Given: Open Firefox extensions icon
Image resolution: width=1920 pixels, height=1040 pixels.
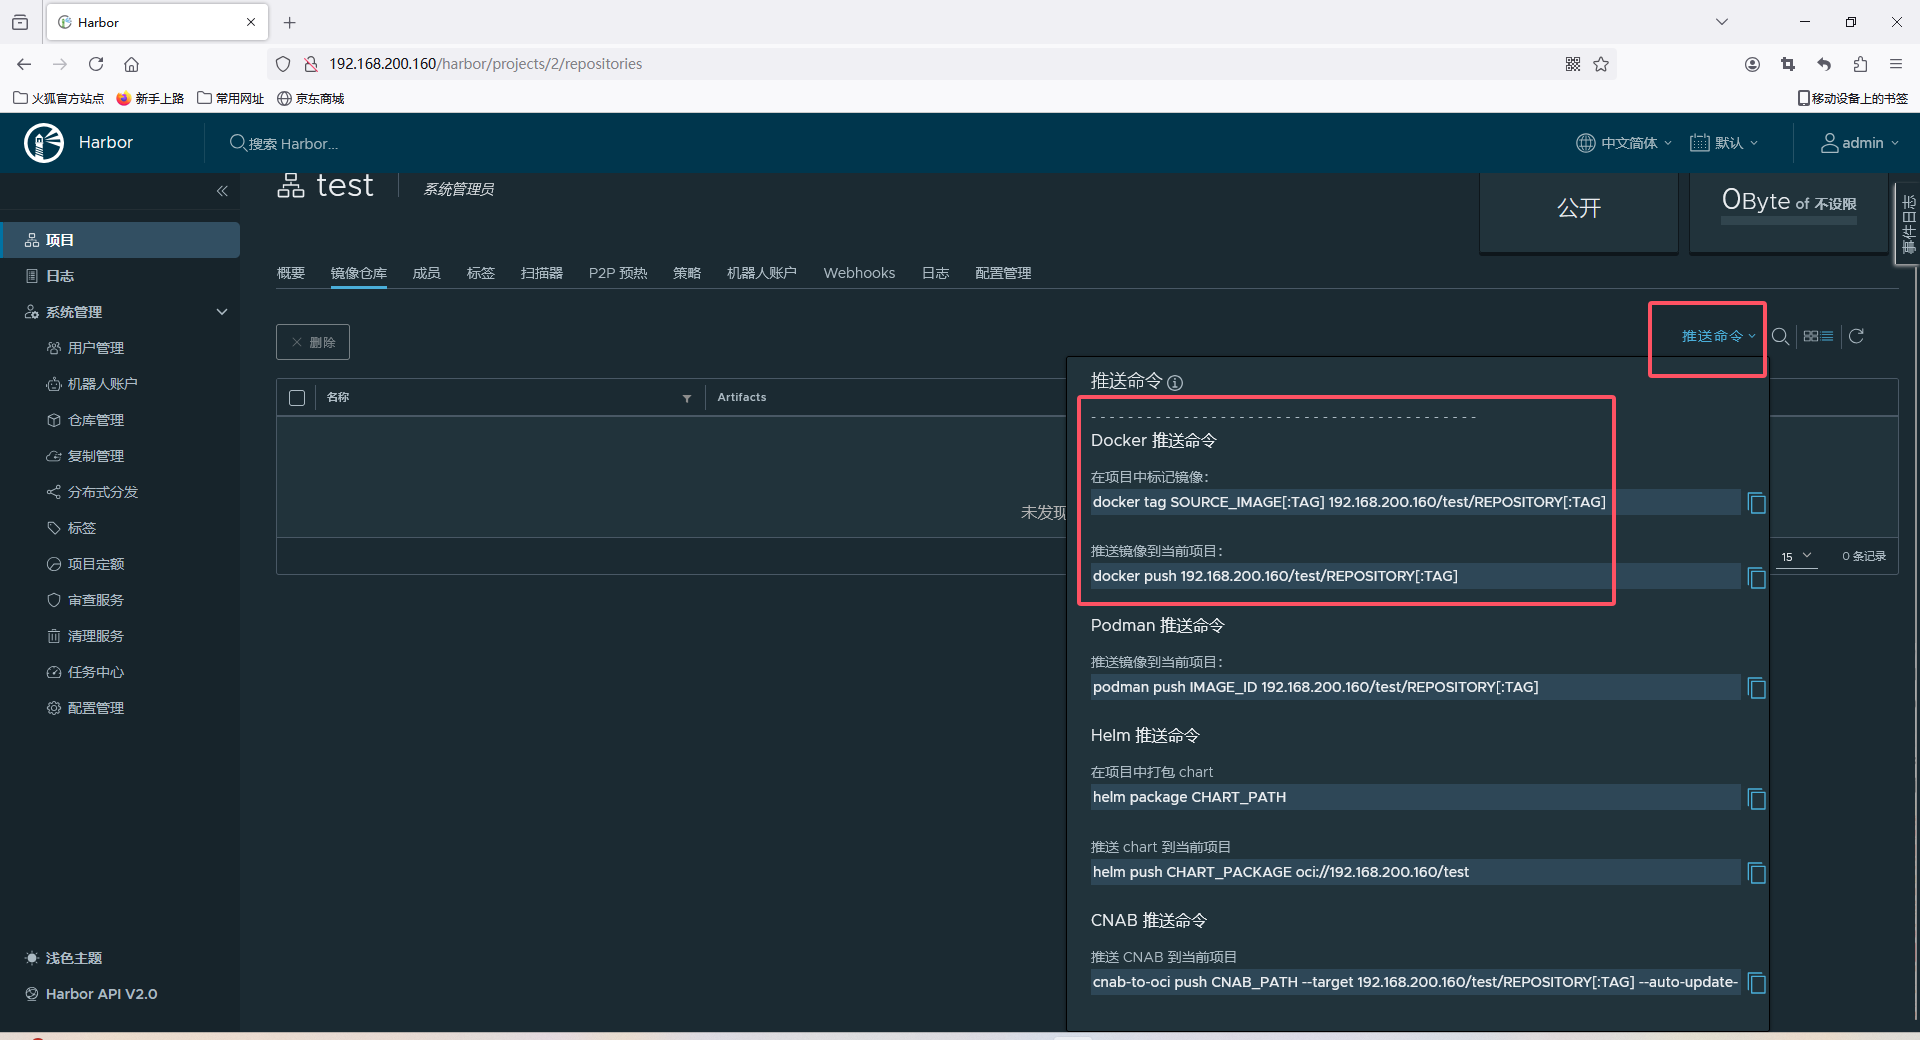Looking at the screenshot, I should point(1860,64).
